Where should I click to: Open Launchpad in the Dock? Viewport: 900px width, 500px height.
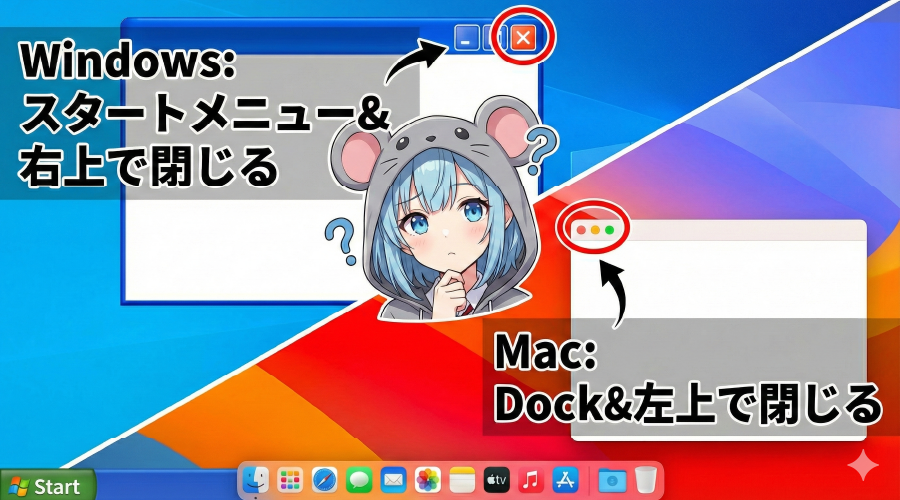[290, 480]
